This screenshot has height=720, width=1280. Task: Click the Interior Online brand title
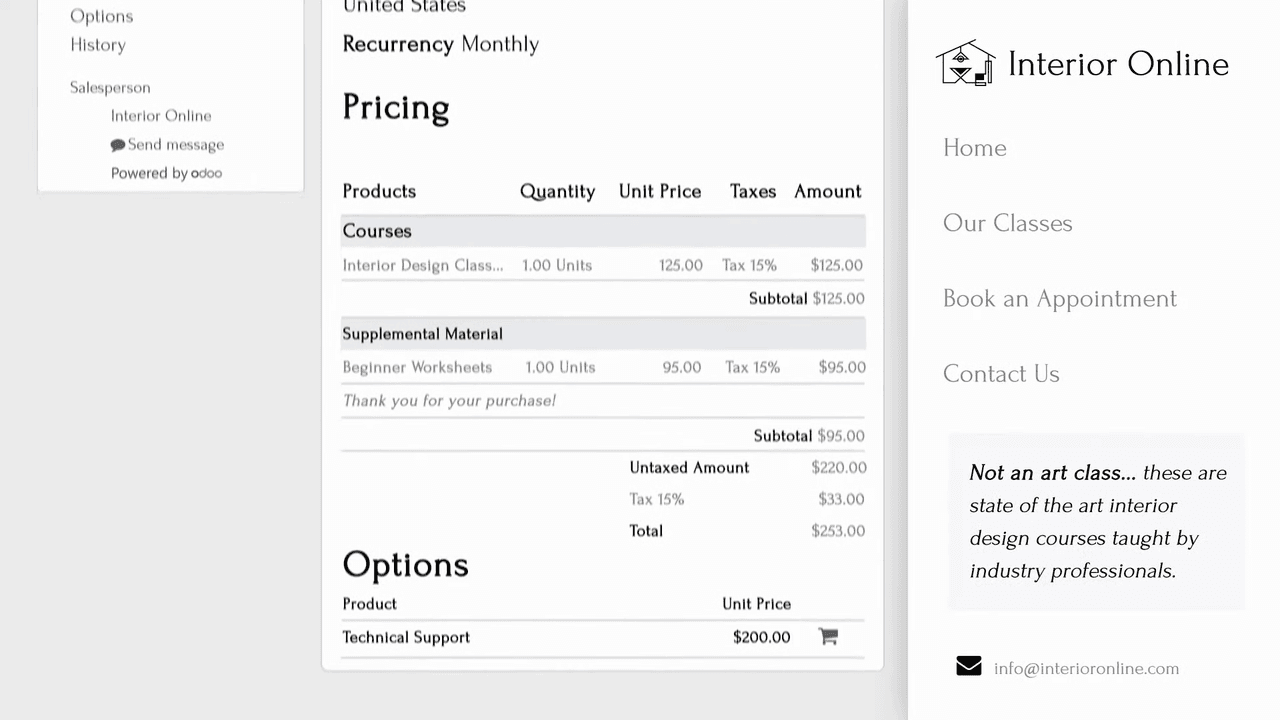point(1118,64)
